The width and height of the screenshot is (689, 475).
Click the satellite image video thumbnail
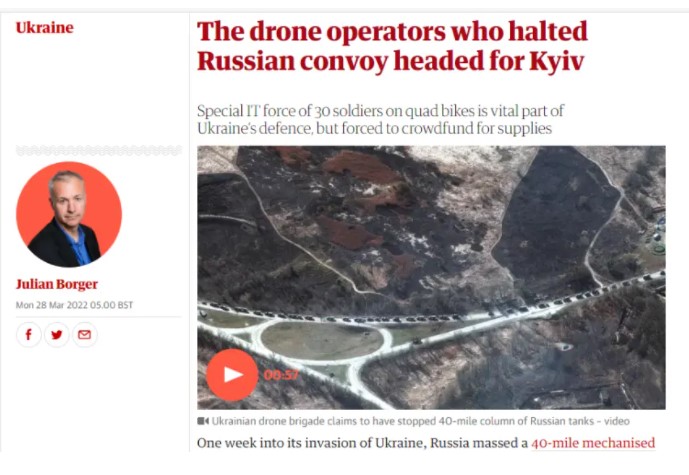pos(431,277)
